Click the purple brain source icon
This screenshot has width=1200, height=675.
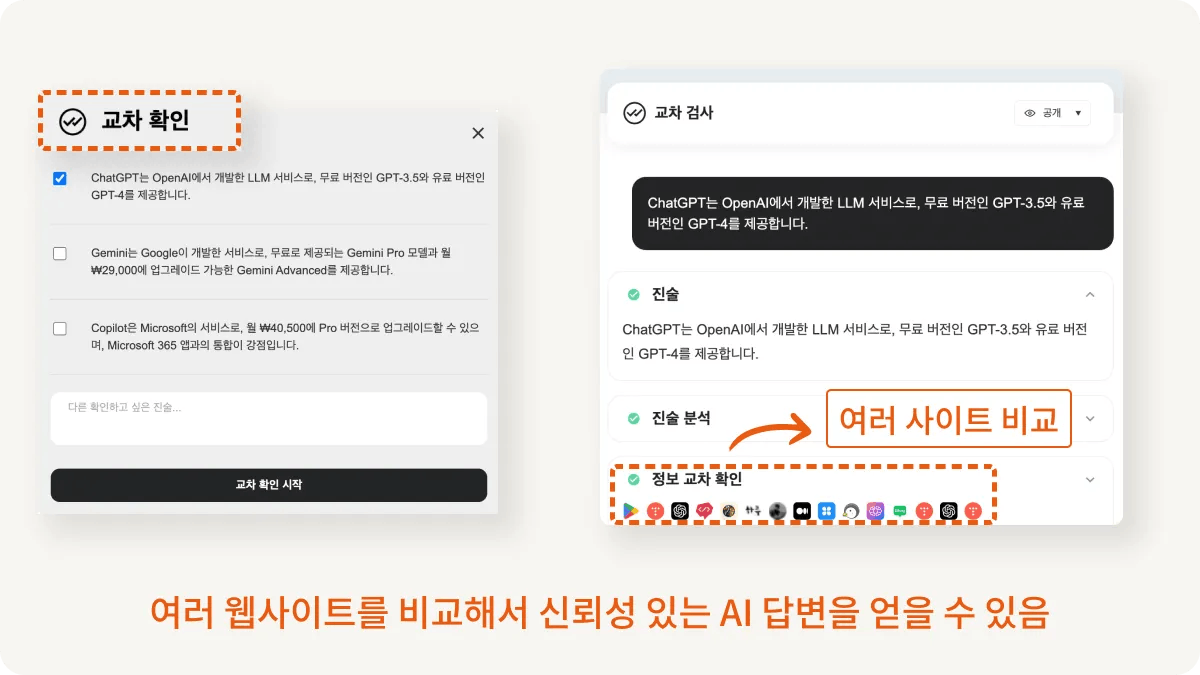[x=875, y=511]
